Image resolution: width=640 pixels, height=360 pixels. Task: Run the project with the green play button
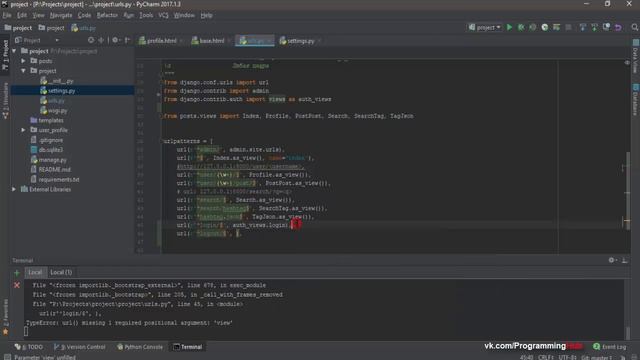click(x=509, y=27)
